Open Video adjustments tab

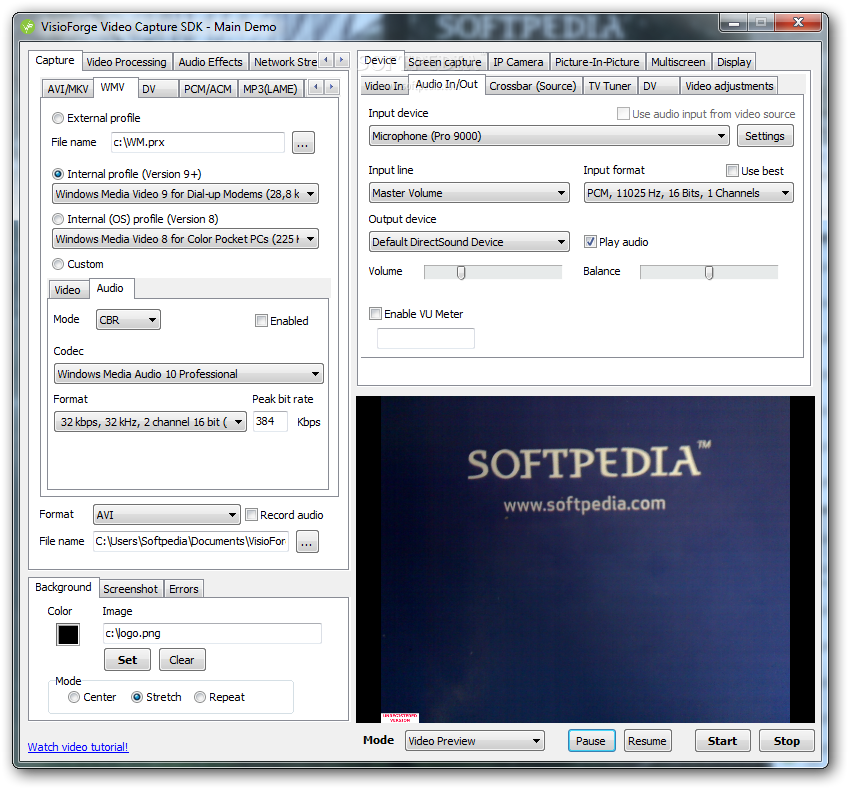click(729, 86)
